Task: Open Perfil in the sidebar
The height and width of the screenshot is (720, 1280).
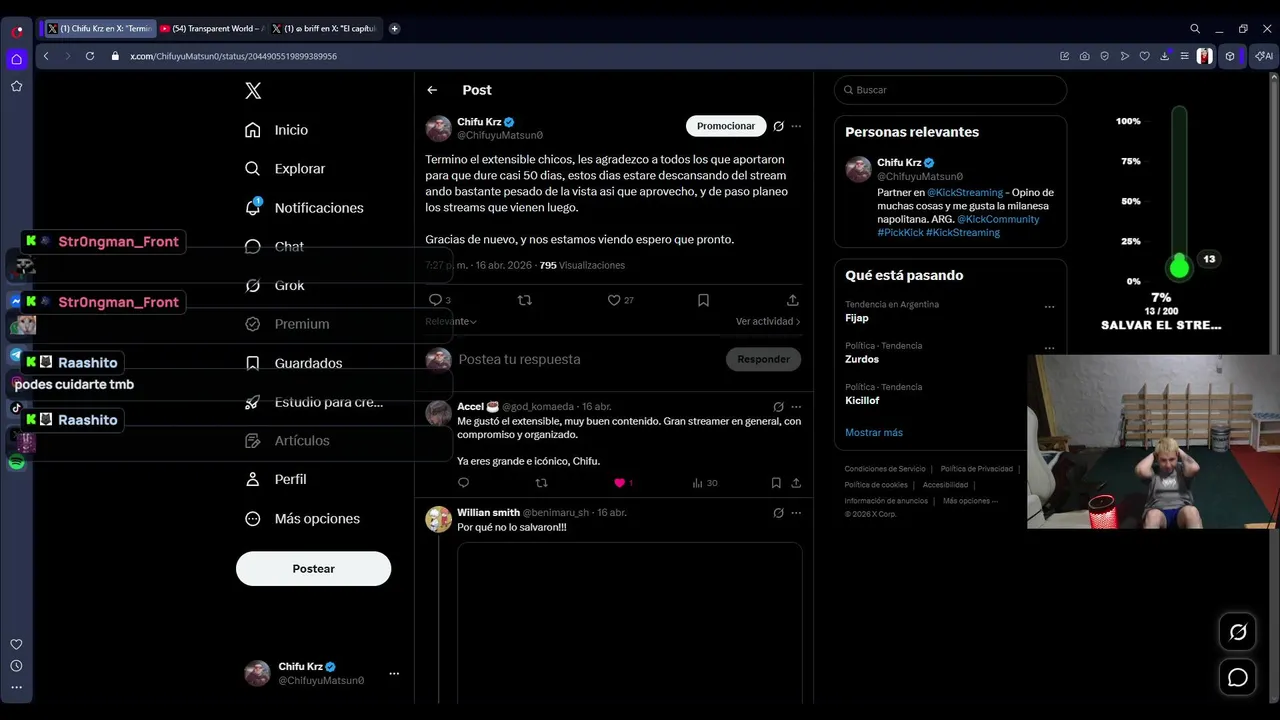Action: [x=276, y=479]
